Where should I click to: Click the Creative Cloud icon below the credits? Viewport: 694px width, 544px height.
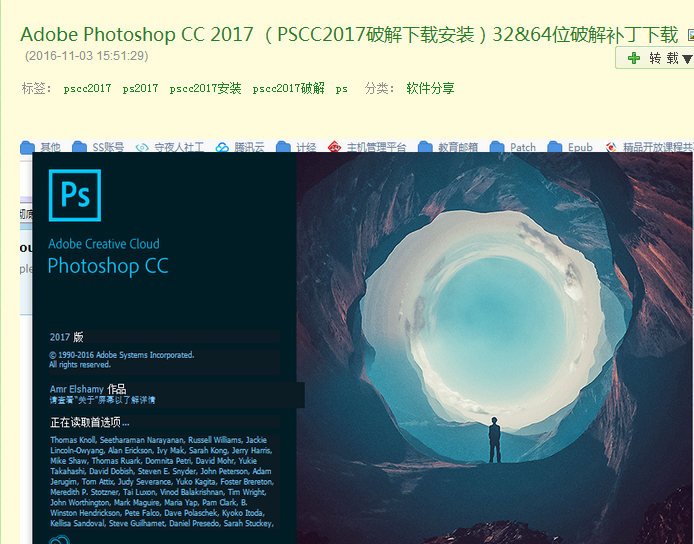(x=59, y=540)
